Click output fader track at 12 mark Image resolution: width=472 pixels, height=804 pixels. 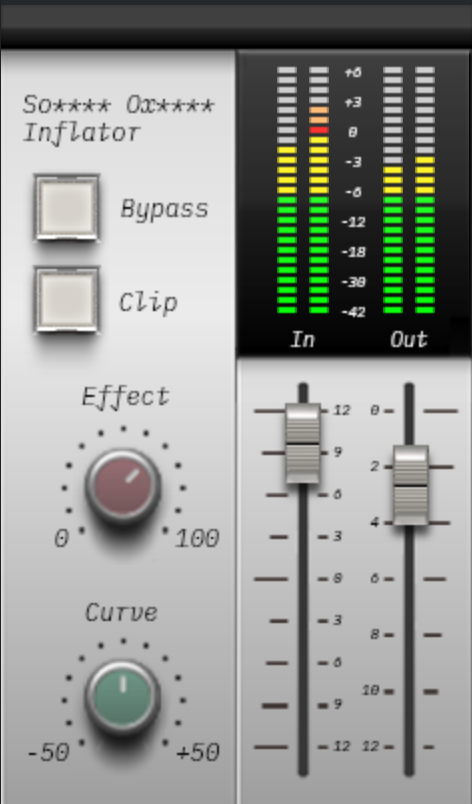pos(409,747)
